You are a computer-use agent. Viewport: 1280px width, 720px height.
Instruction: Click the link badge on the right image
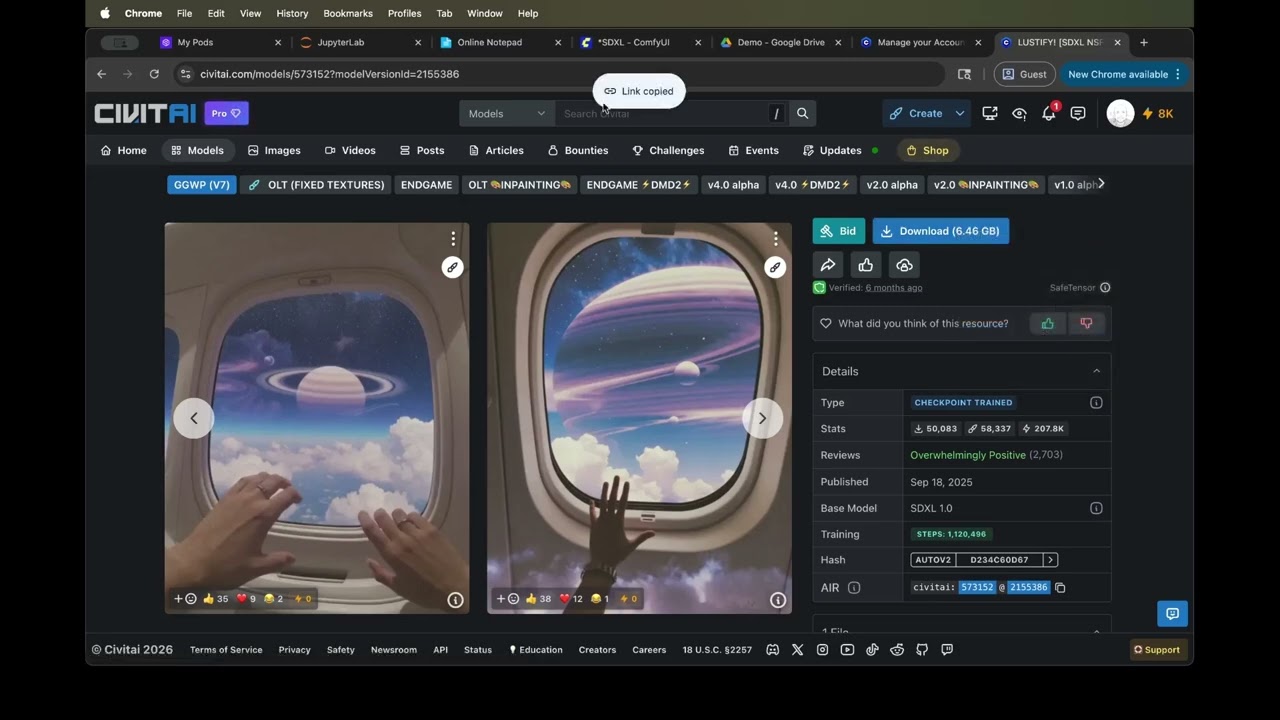coord(775,267)
